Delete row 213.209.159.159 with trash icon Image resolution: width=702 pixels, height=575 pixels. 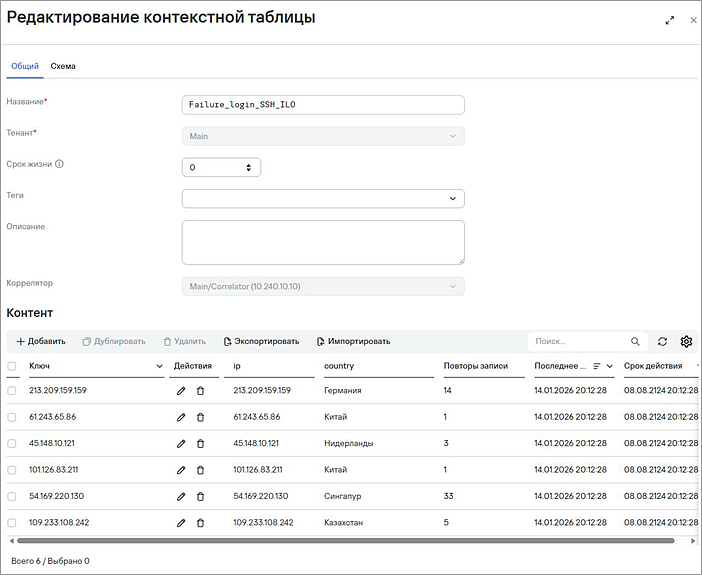(201, 391)
